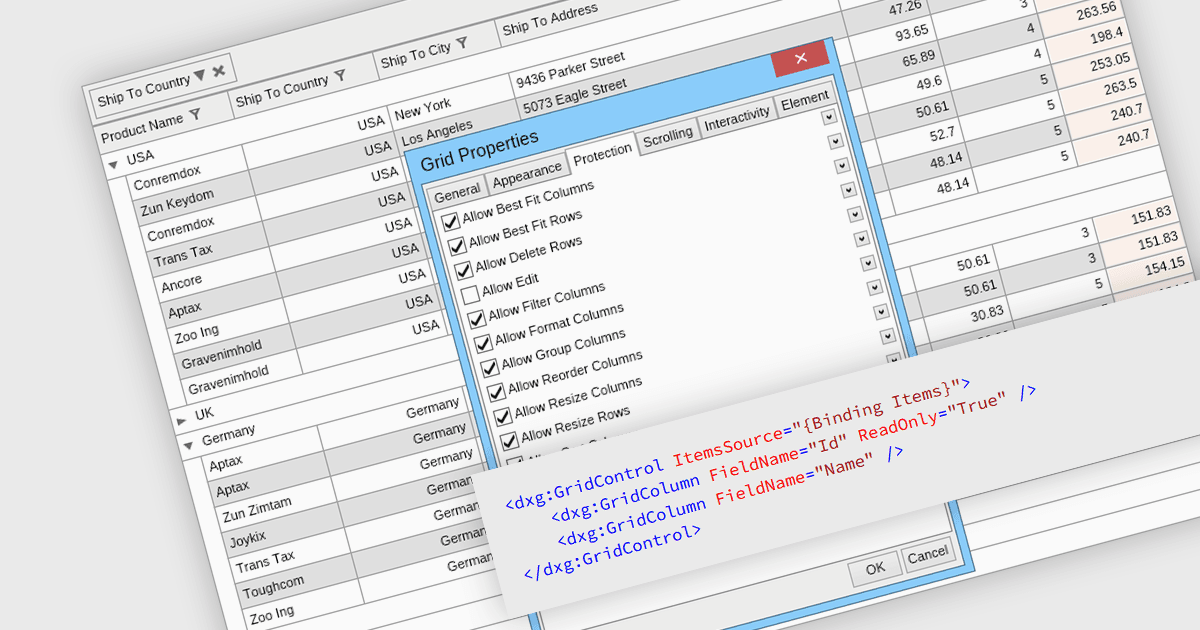Toggle Allow Reorder Columns checkbox
The width and height of the screenshot is (1200, 630).
click(x=497, y=393)
